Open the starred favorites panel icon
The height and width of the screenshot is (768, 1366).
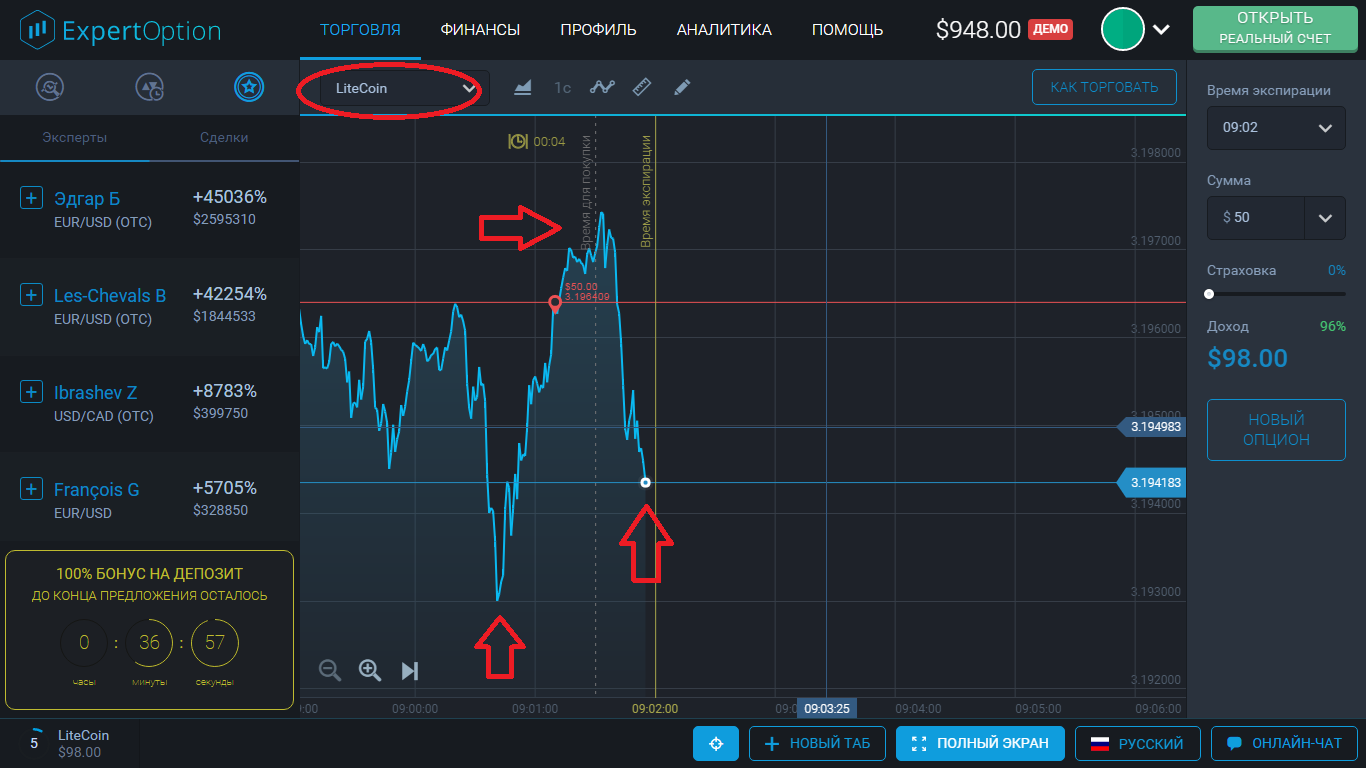(x=249, y=88)
